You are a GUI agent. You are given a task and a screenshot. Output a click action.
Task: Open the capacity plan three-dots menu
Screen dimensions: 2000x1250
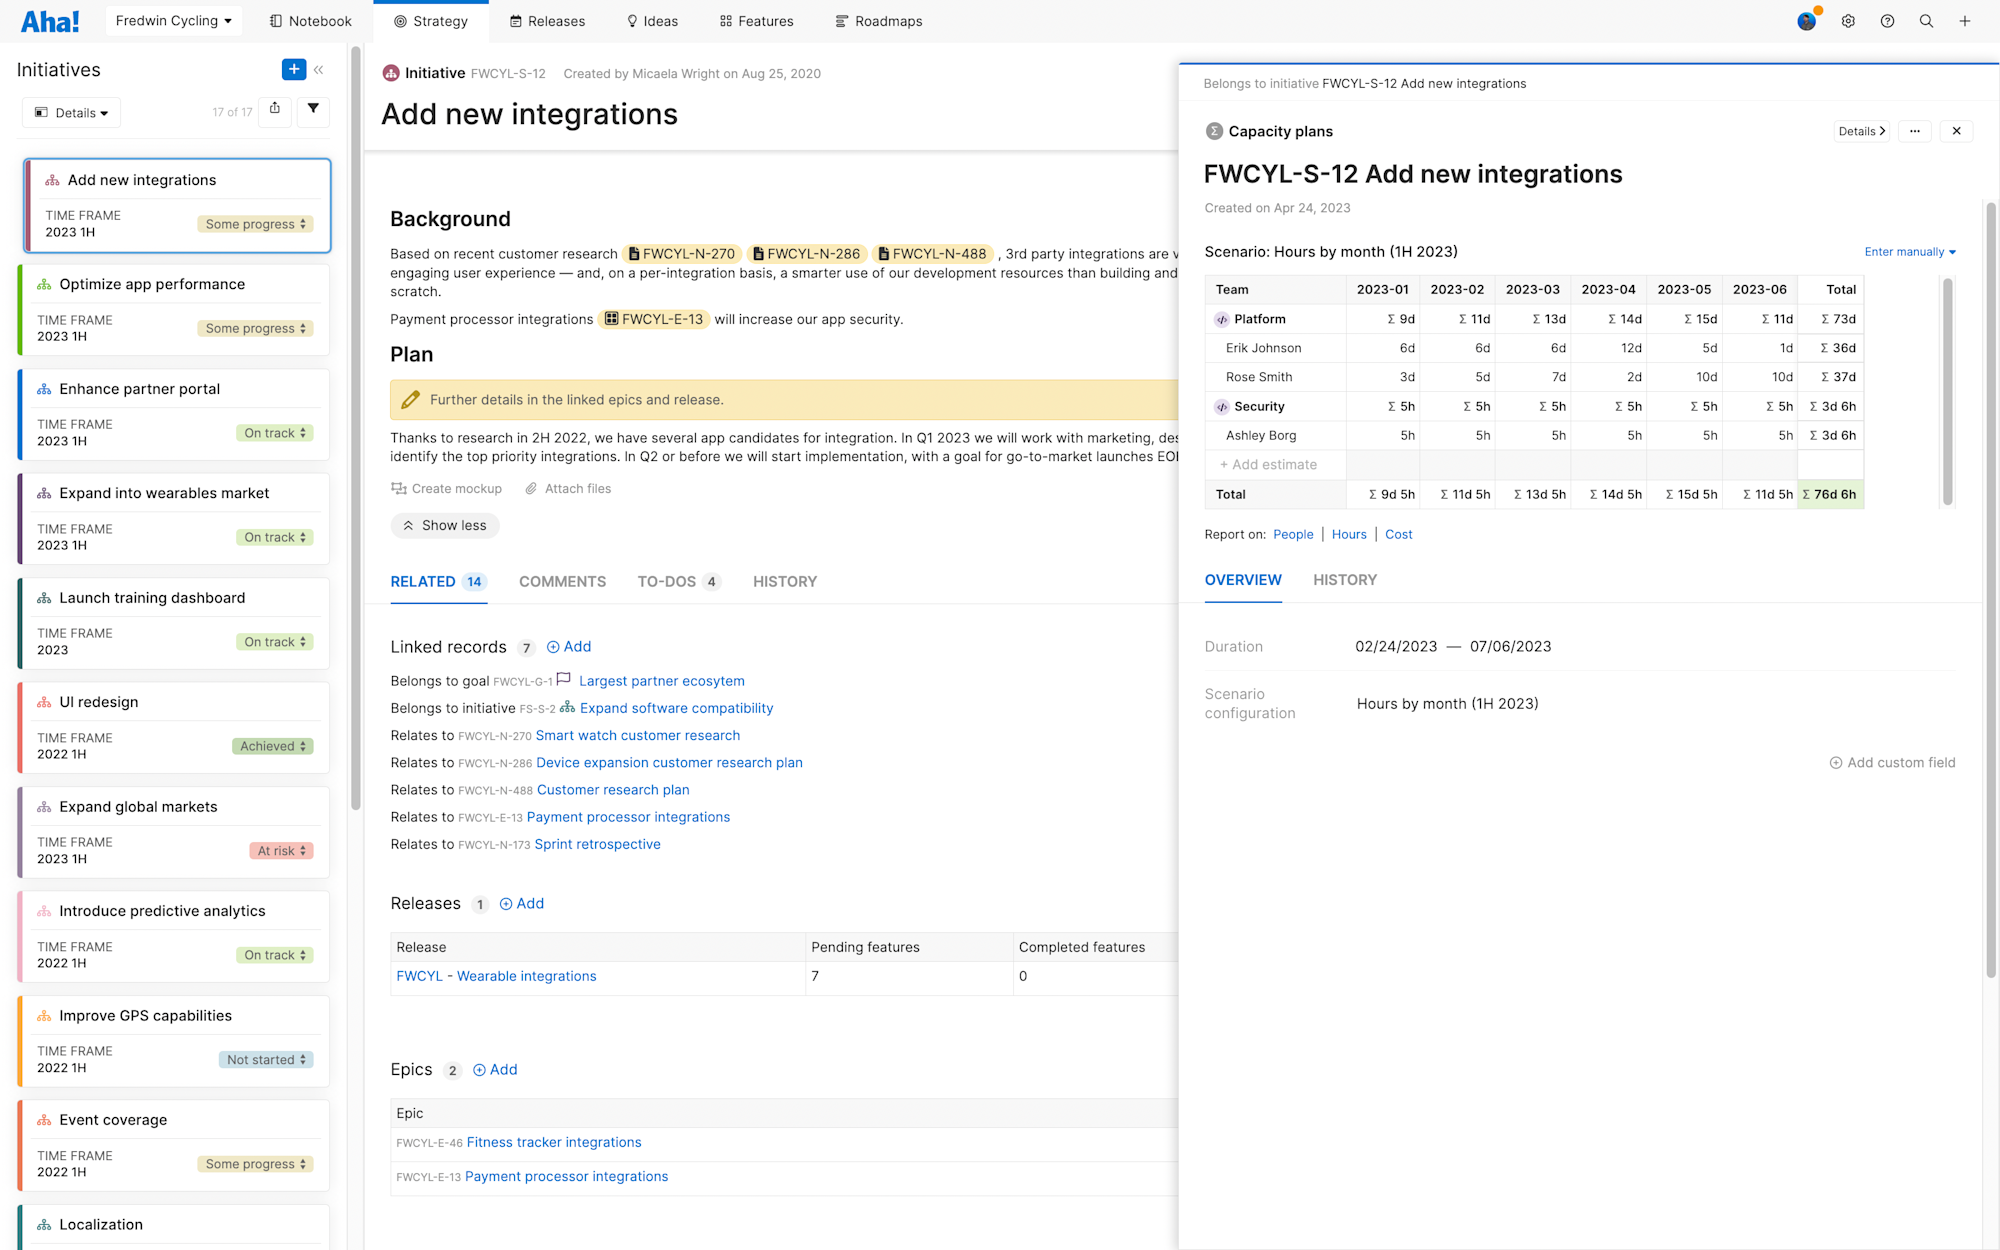click(1914, 131)
